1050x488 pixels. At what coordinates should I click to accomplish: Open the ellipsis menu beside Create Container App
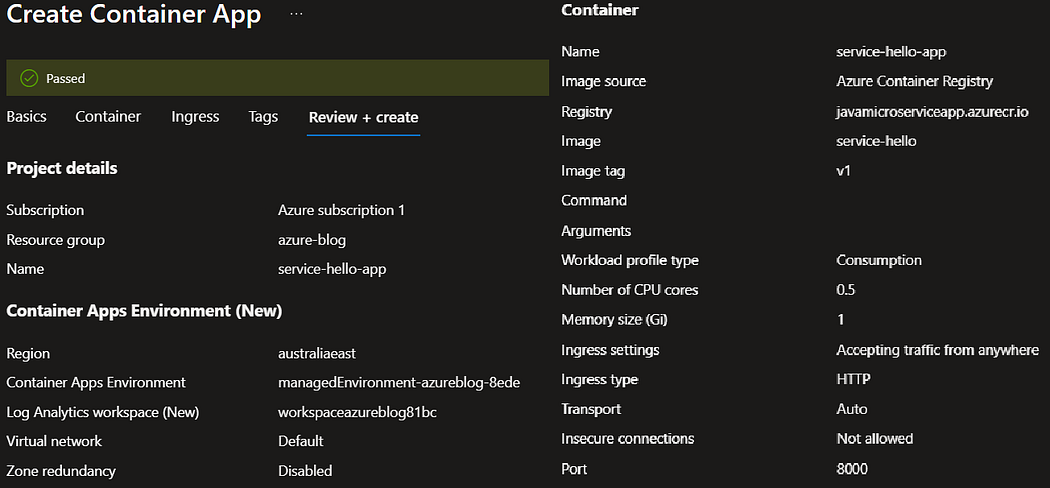pyautogui.click(x=296, y=14)
